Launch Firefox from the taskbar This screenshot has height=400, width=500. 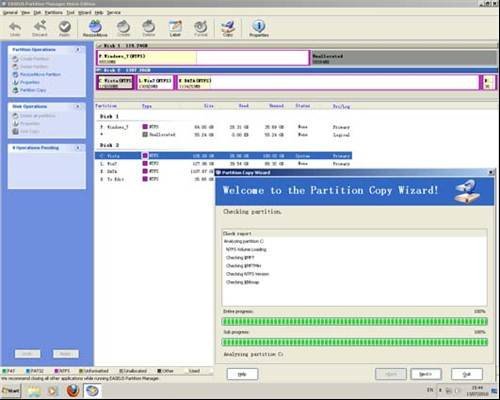click(x=73, y=391)
